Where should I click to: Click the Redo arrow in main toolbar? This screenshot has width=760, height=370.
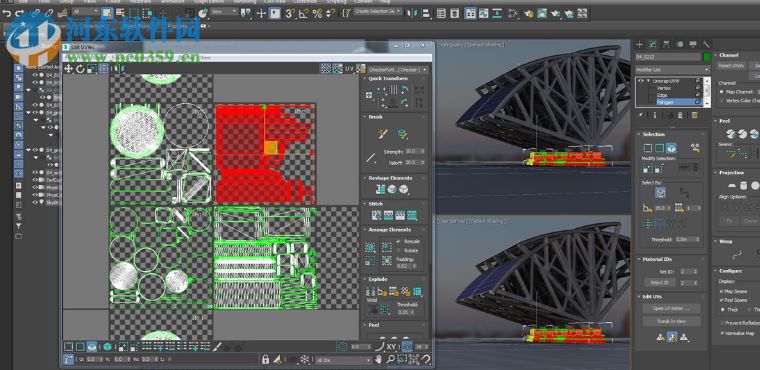pos(20,13)
